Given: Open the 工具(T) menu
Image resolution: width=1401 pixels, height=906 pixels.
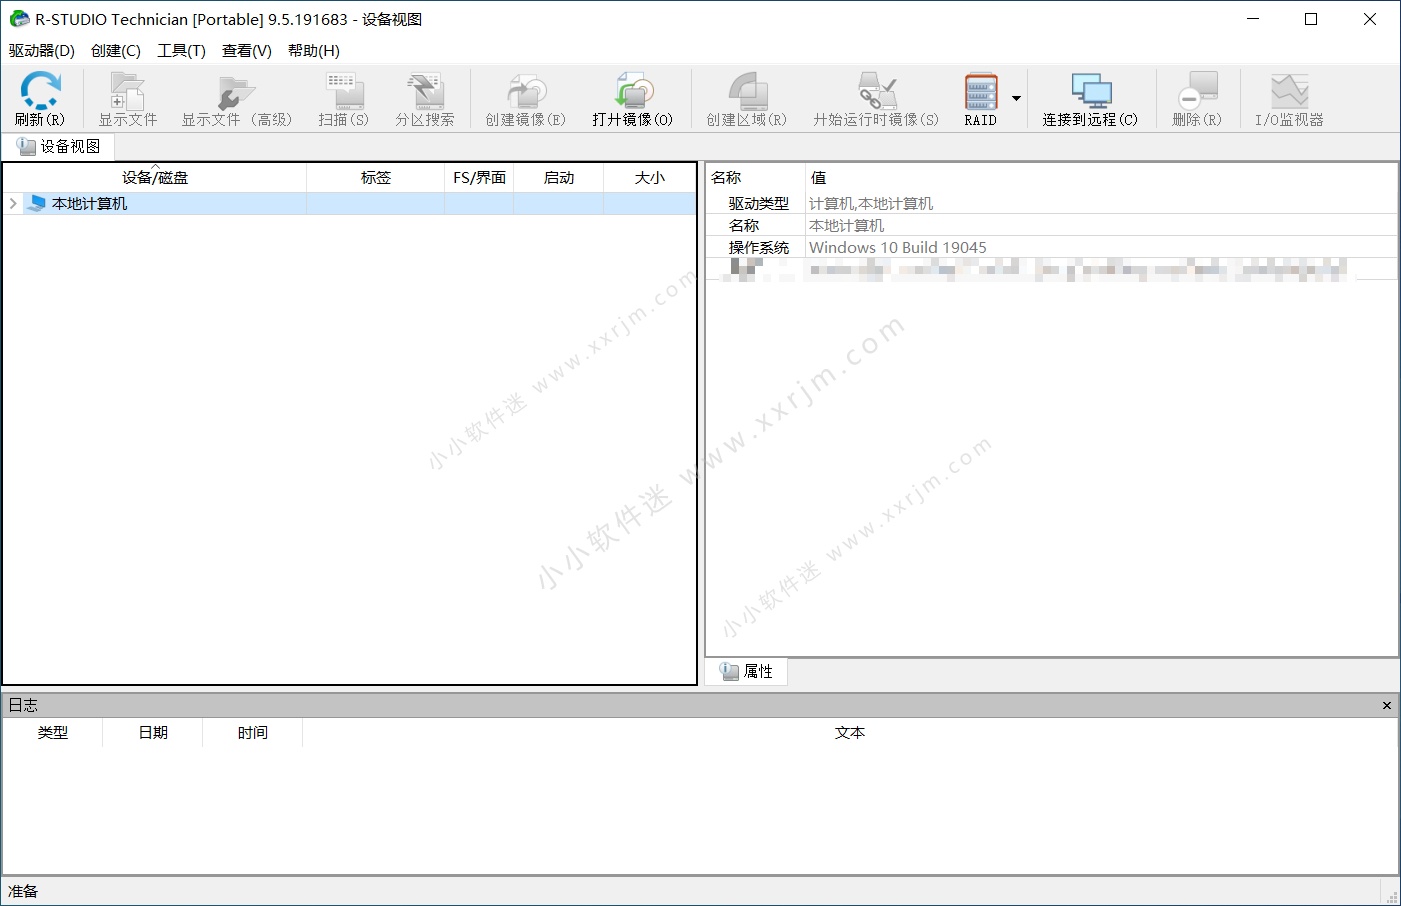Looking at the screenshot, I should pos(181,51).
